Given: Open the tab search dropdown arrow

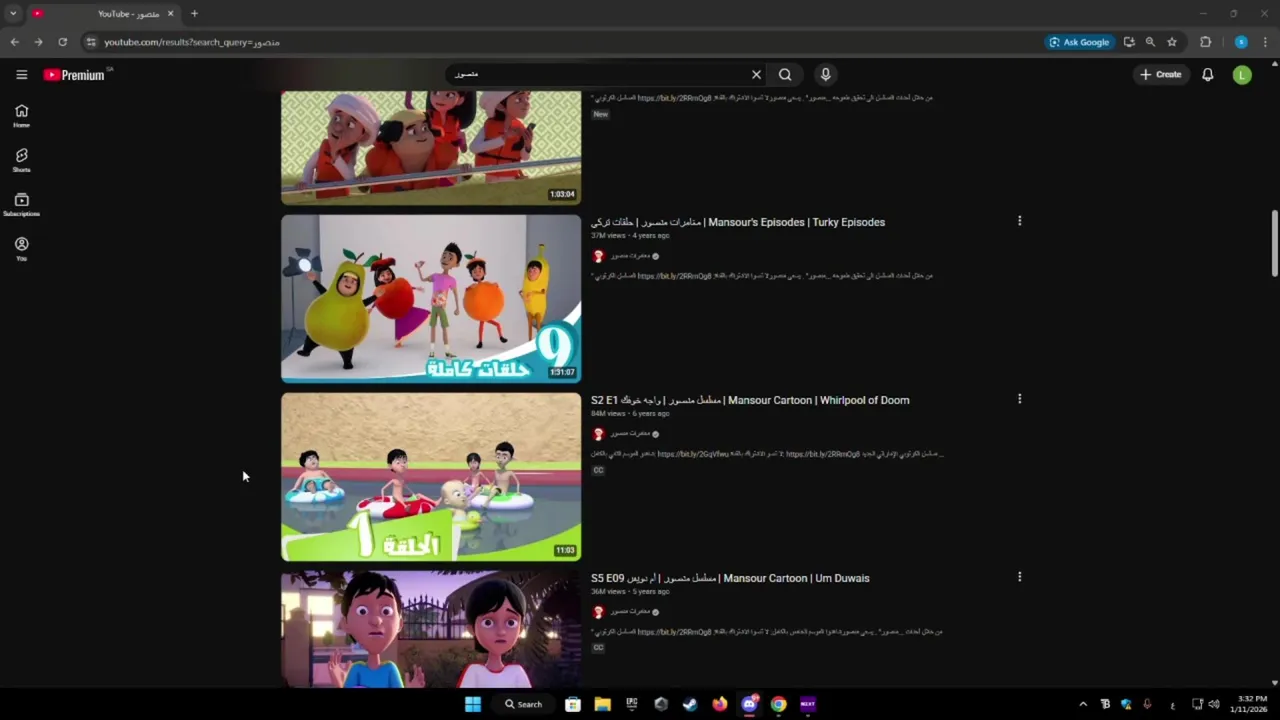Looking at the screenshot, I should tap(13, 14).
